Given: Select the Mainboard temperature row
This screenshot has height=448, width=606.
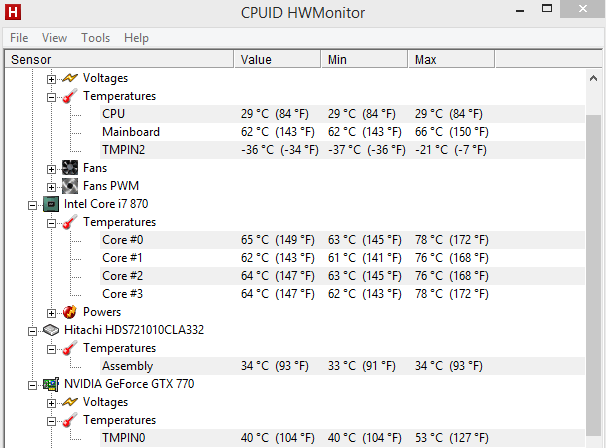Looking at the screenshot, I should (342, 132).
